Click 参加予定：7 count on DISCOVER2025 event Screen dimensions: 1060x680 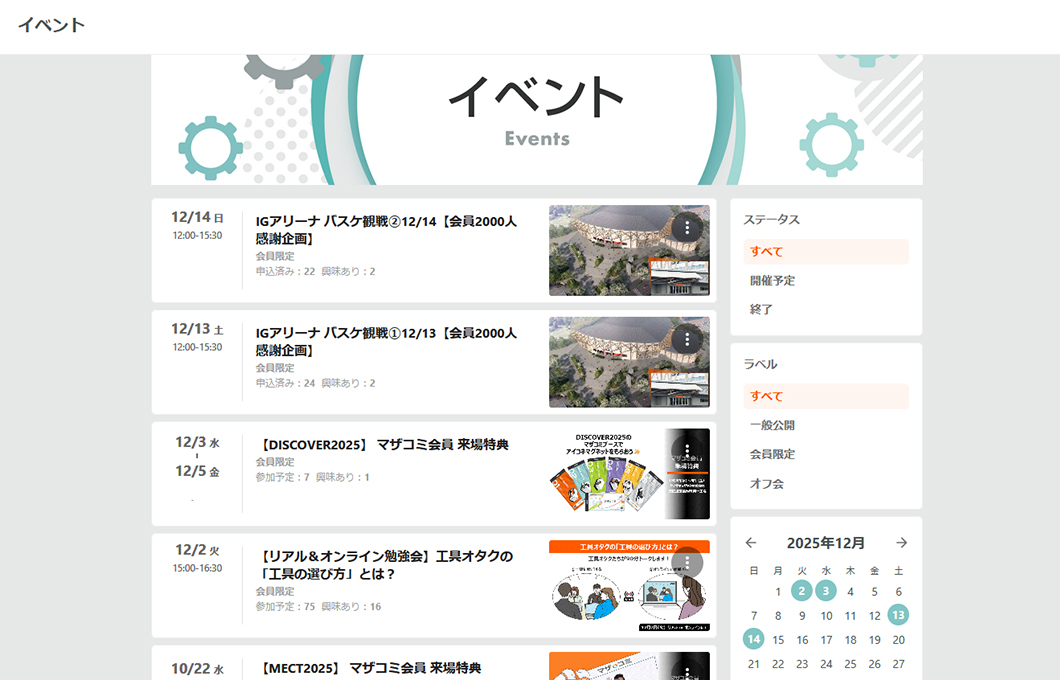283,477
